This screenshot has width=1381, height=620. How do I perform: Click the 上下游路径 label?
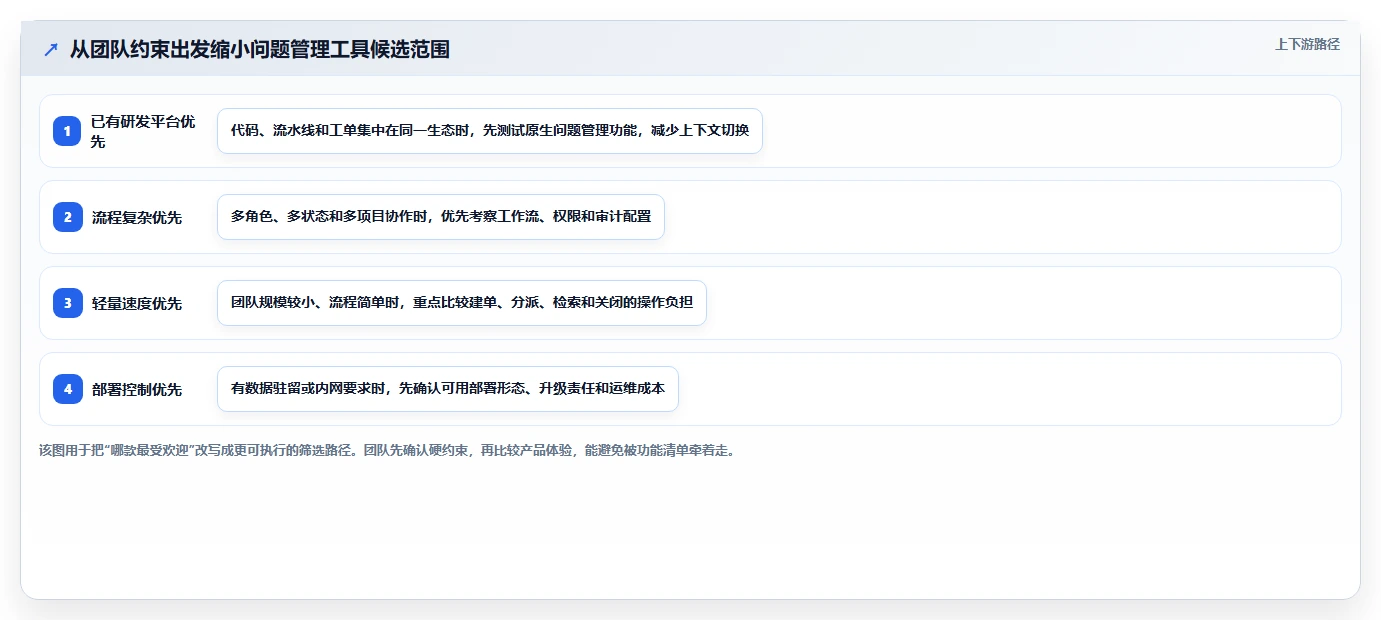coord(1307,44)
